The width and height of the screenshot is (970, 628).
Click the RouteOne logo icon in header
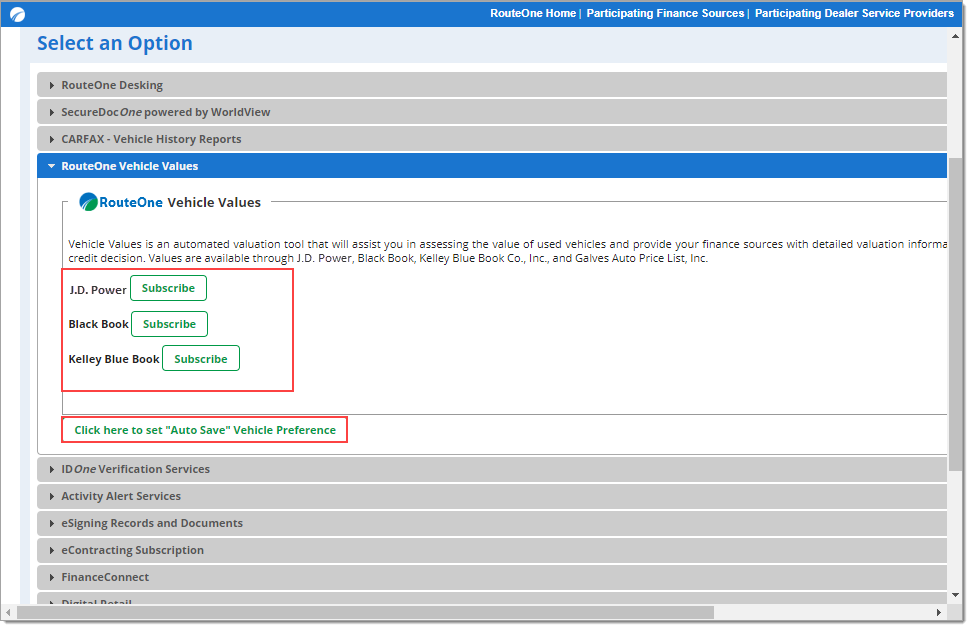17,14
